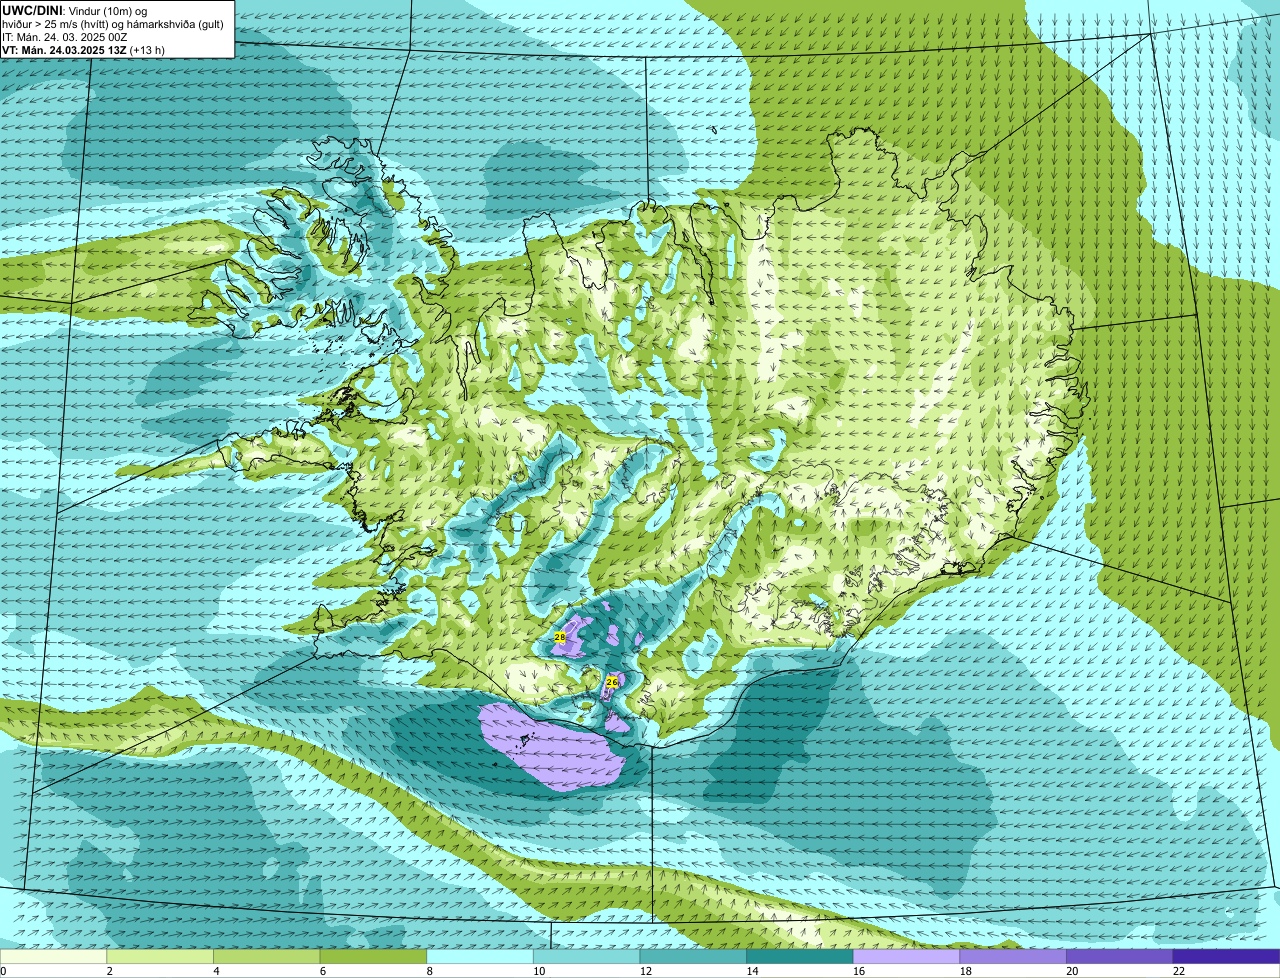This screenshot has height=978, width=1280.
Task: Click the "VT: Mán. 24.03.2025 13Z" line
Action: pos(64,50)
